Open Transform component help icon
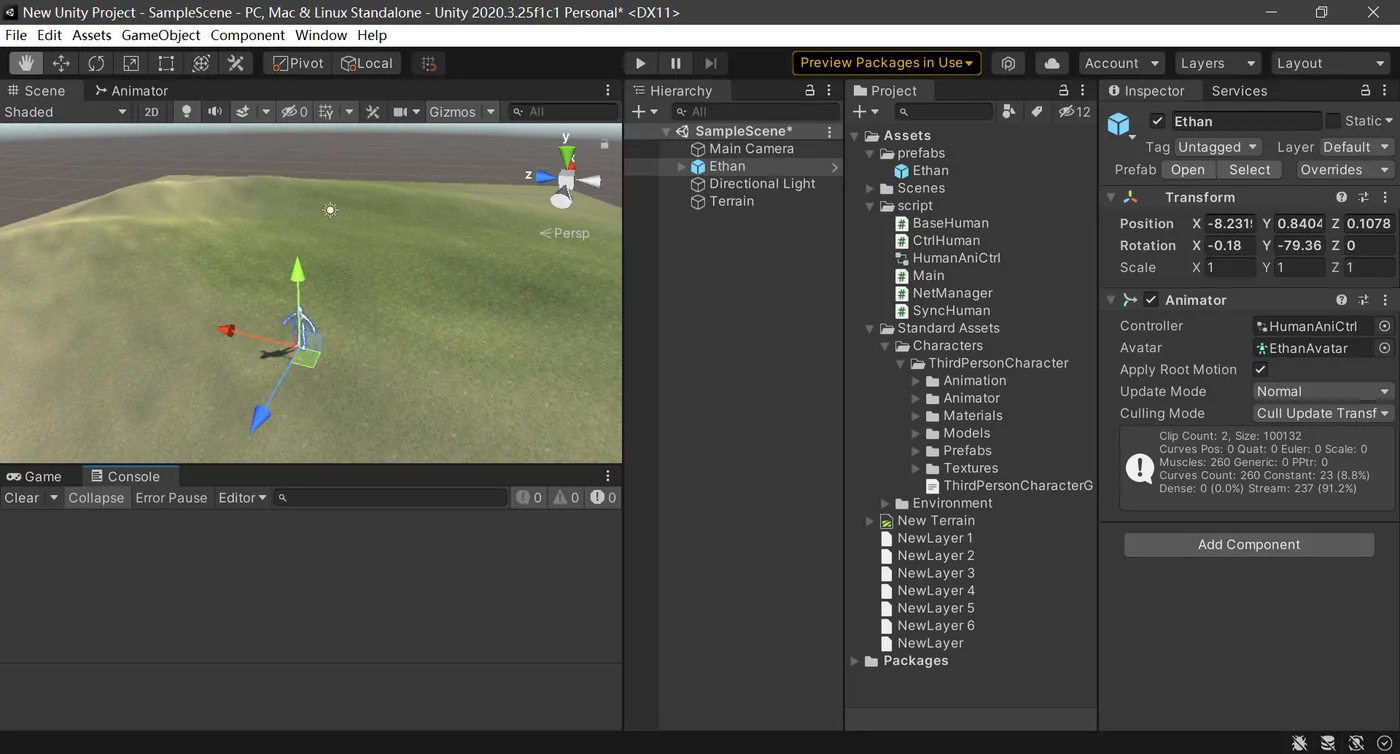Image resolution: width=1400 pixels, height=754 pixels. click(1342, 198)
